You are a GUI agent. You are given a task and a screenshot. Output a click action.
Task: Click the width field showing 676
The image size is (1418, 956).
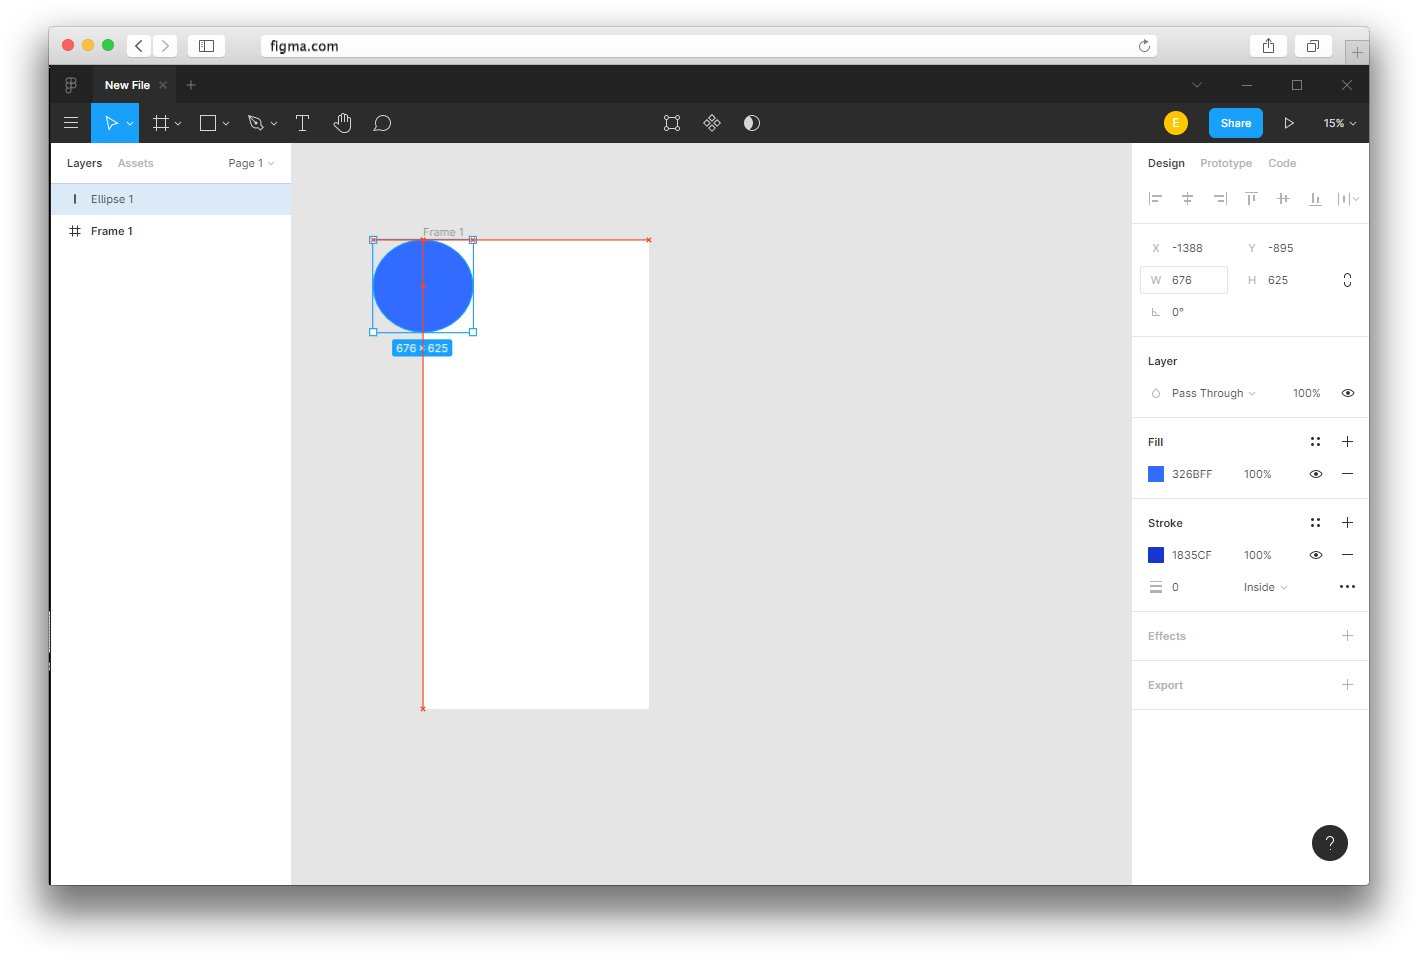1184,280
